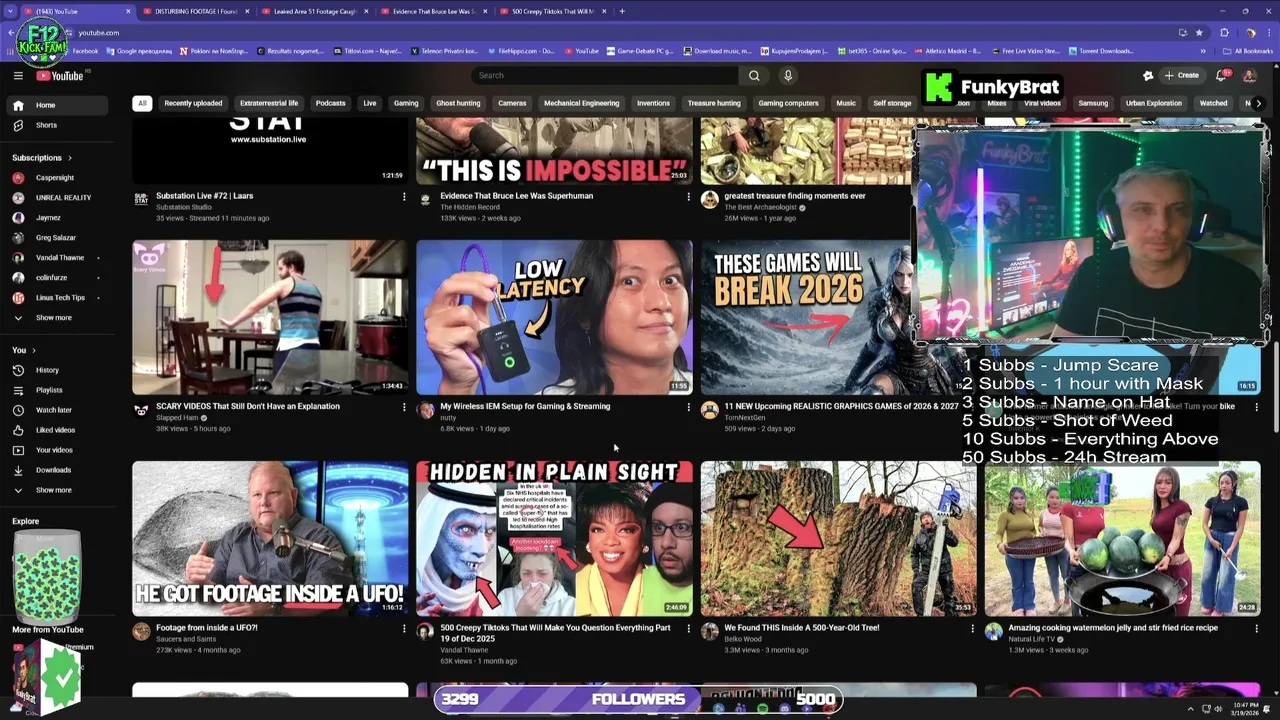Click the browser address bar
1280x720 pixels.
pos(620,32)
